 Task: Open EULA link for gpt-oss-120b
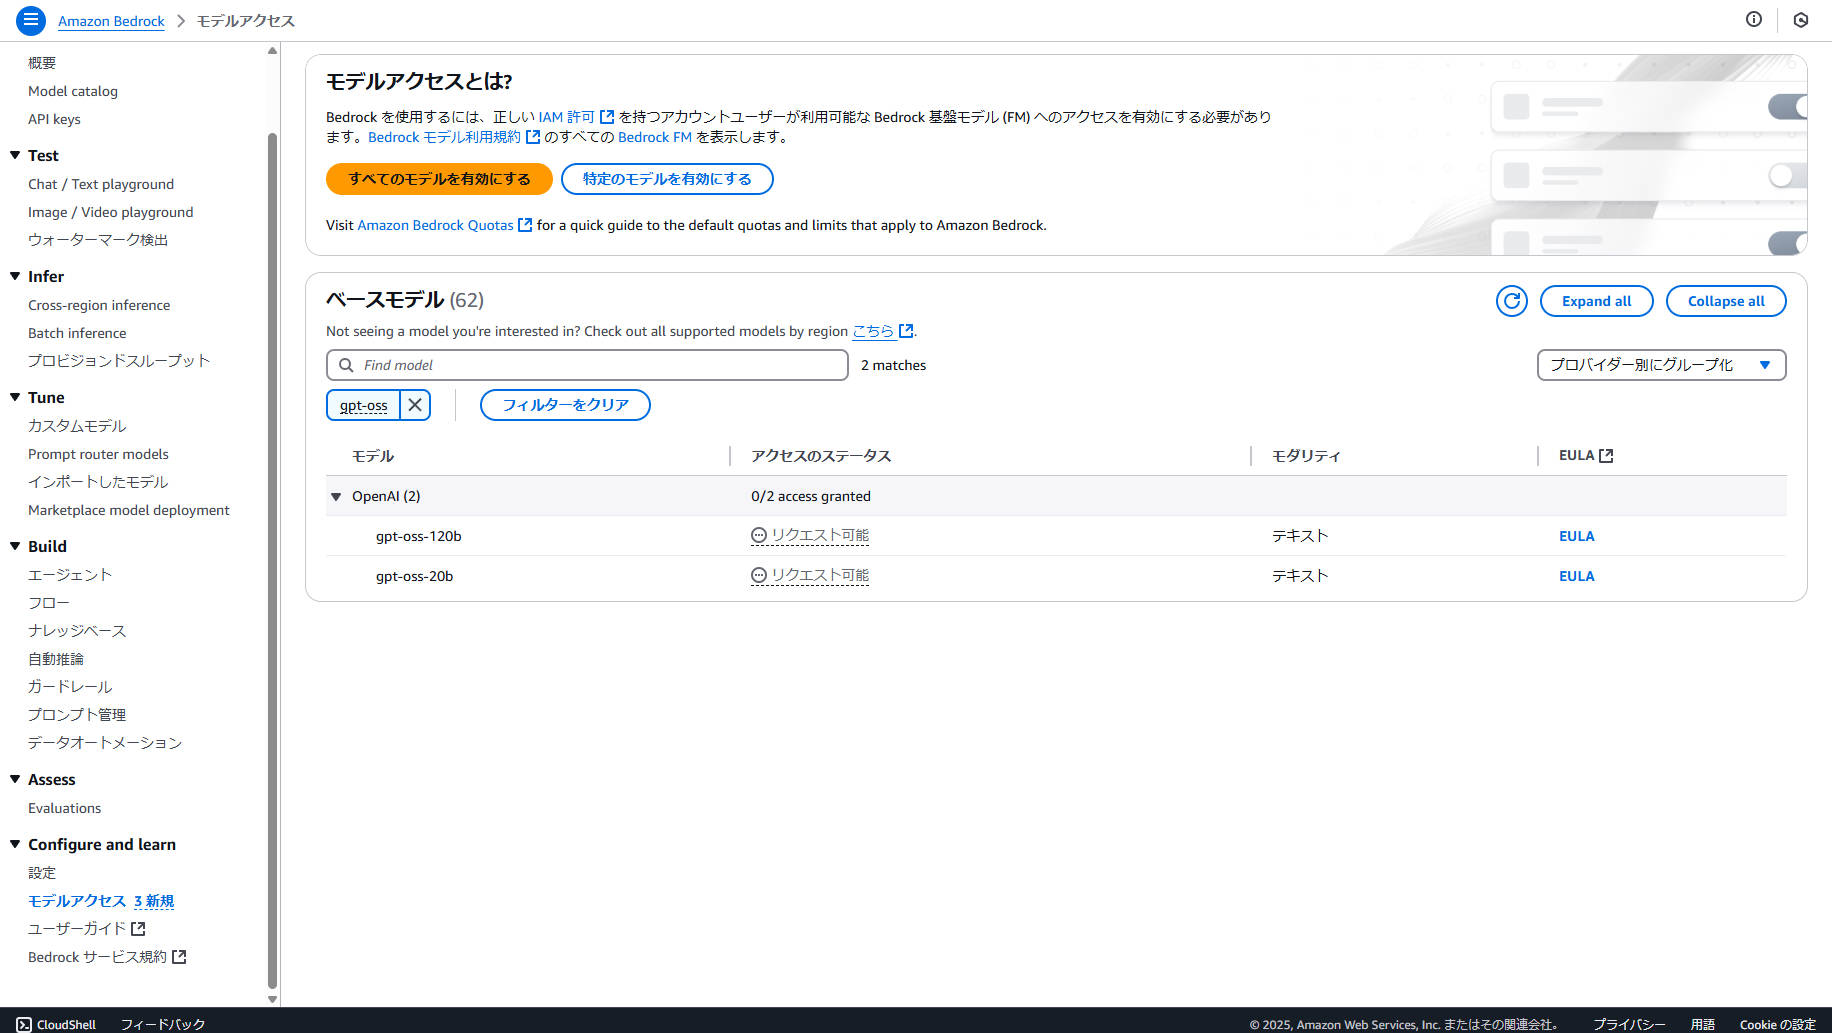(1576, 536)
